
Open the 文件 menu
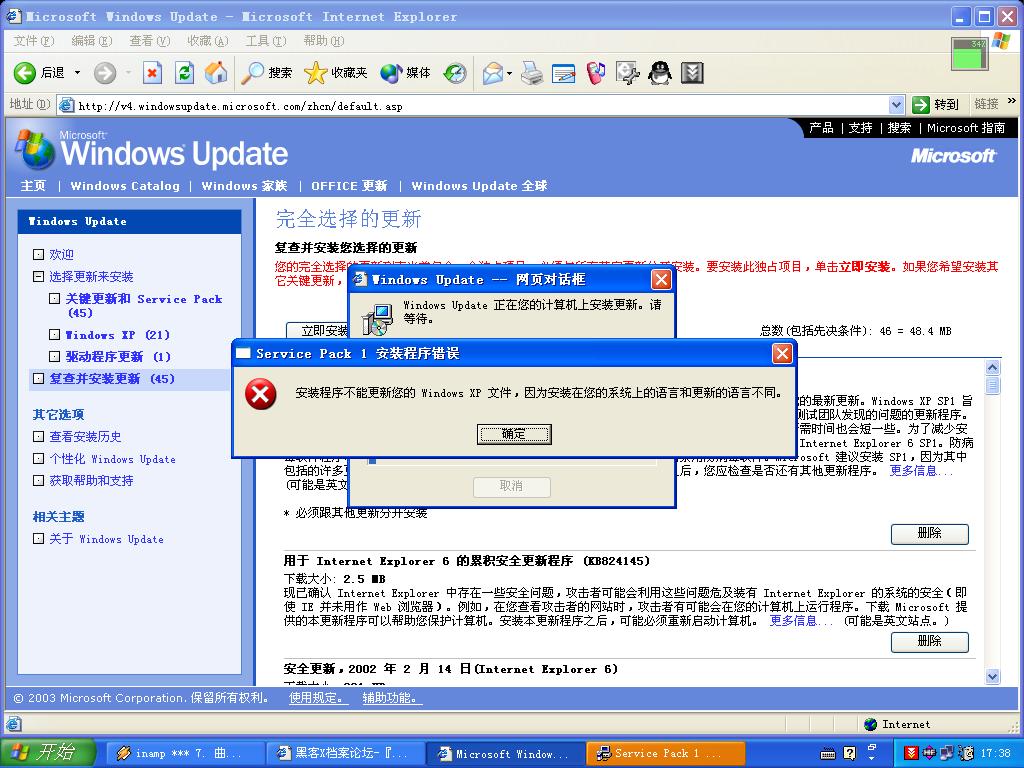33,41
